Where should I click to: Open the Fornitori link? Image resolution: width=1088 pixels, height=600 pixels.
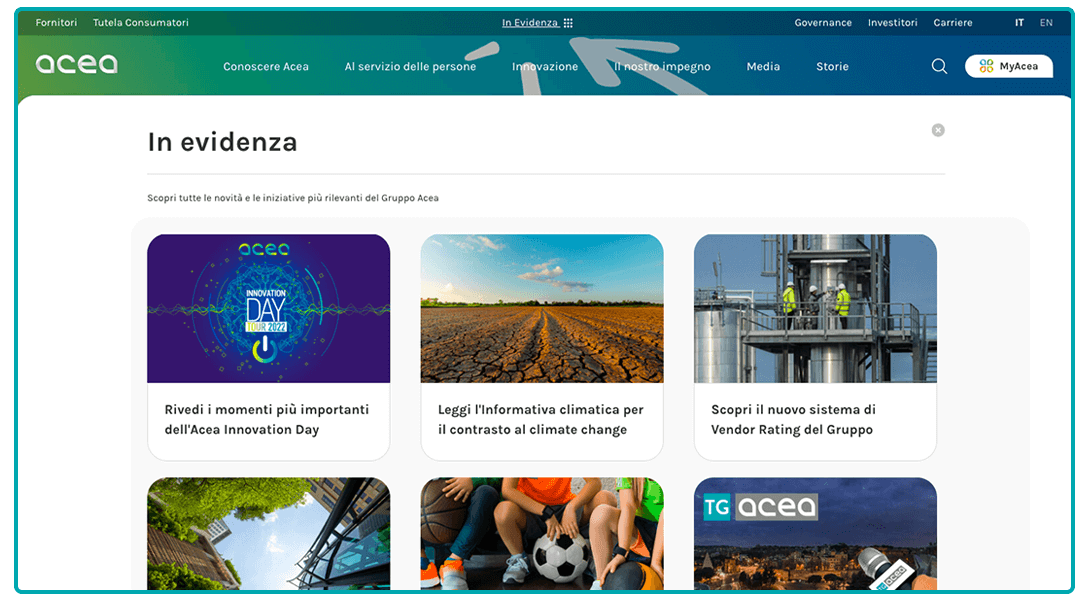pyautogui.click(x=56, y=22)
